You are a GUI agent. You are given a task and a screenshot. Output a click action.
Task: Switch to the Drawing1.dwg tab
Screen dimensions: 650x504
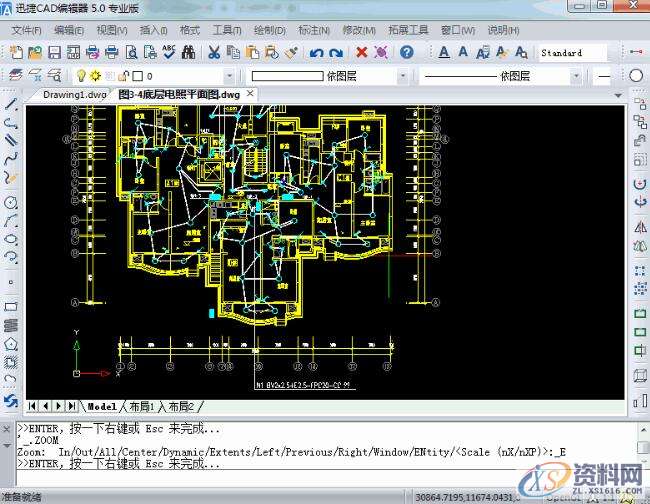[x=74, y=94]
